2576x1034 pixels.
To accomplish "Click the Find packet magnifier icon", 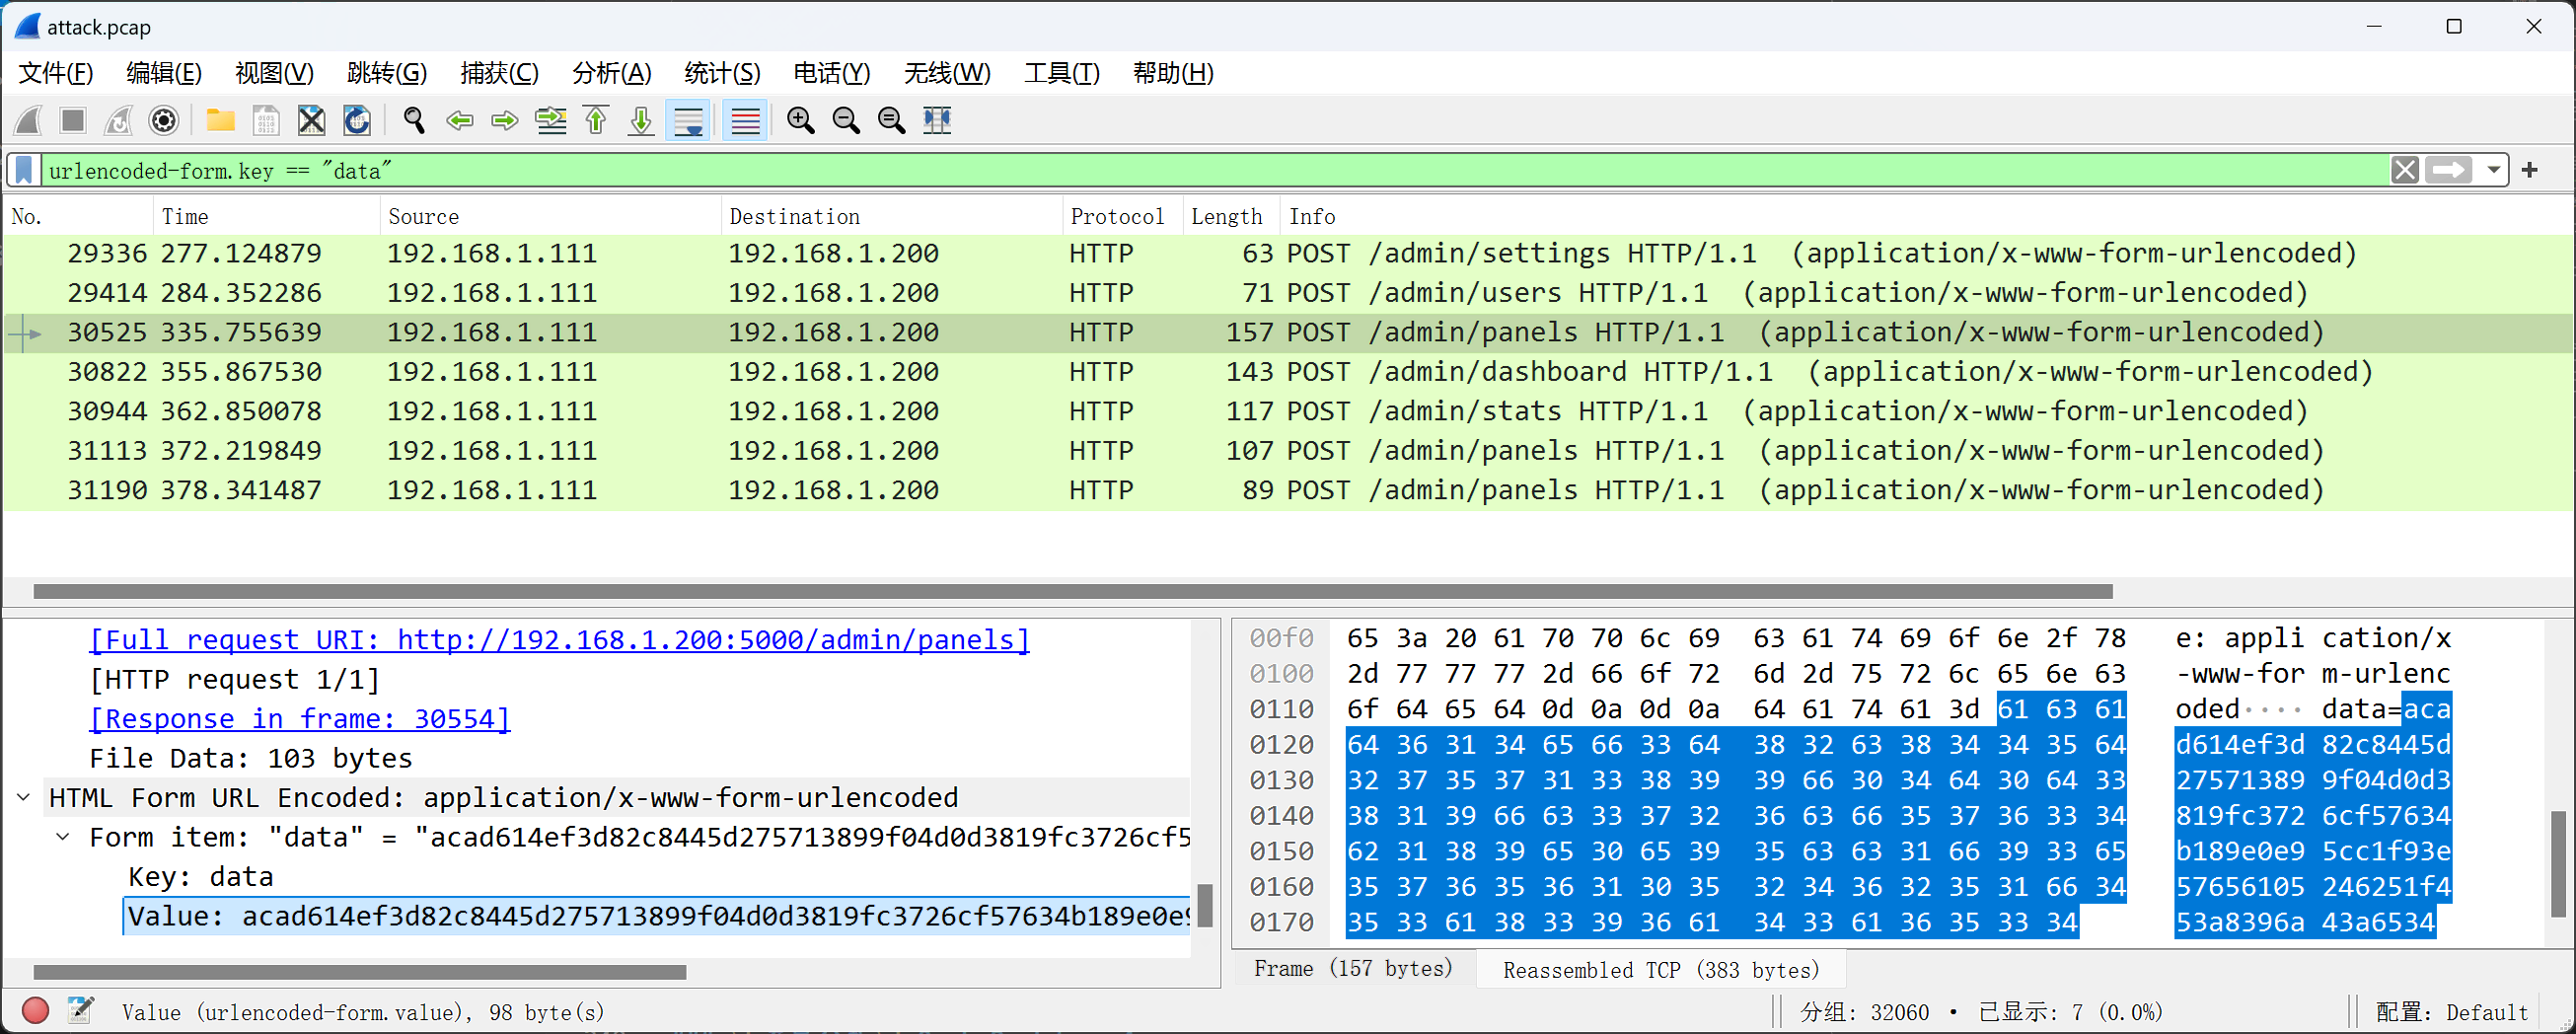I will coord(413,121).
